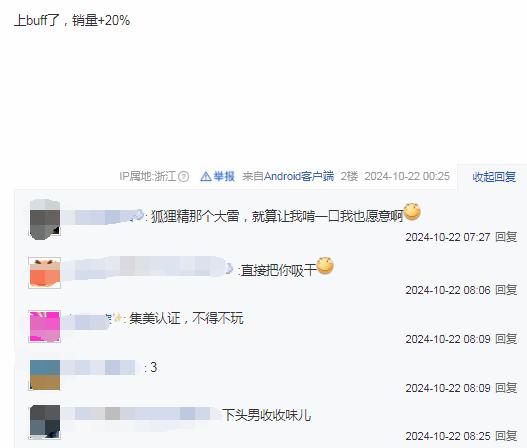Click the 举报 report link
The width and height of the screenshot is (527, 448).
point(224,176)
